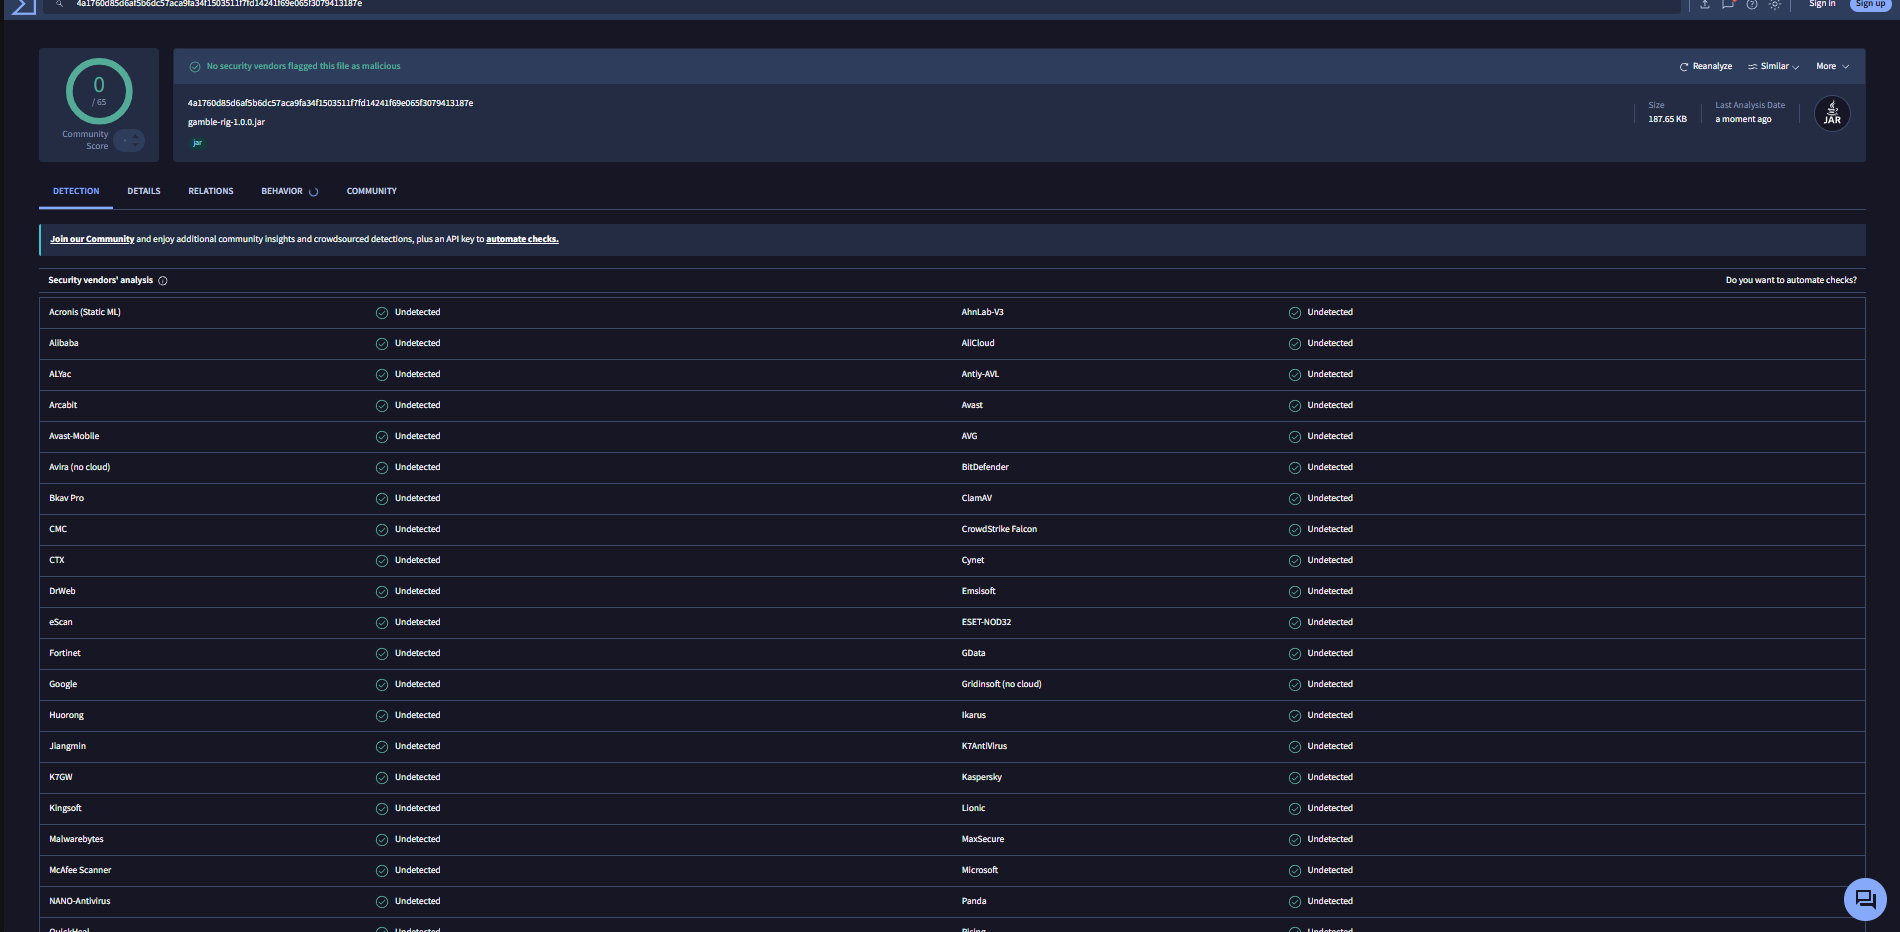Click vendor name 'Bkav Pro'
This screenshot has height=932, width=1900.
tap(67, 499)
